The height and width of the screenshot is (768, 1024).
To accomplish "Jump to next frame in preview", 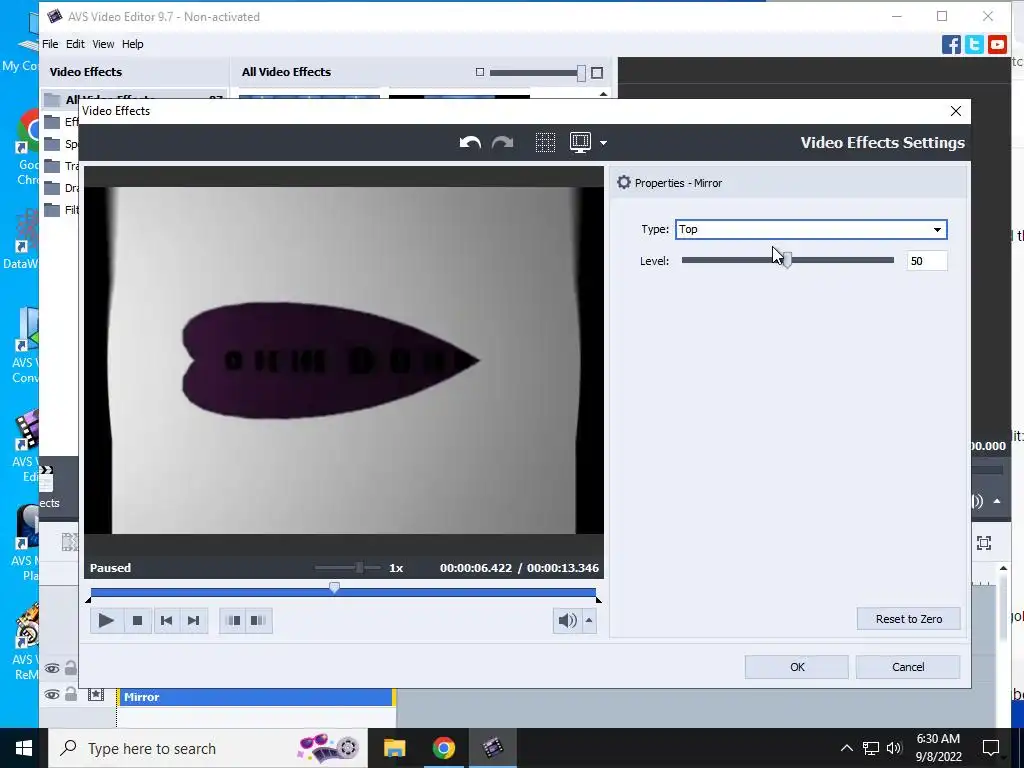I will coord(194,620).
